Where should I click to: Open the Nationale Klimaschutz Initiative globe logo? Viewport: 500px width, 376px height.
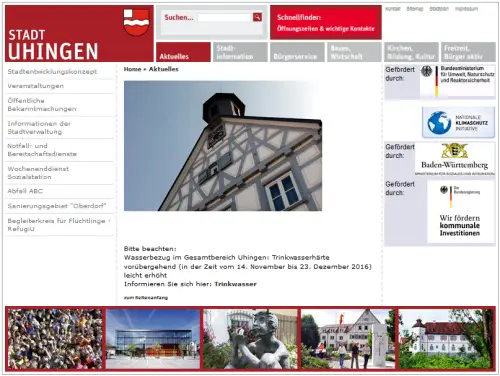pos(458,123)
